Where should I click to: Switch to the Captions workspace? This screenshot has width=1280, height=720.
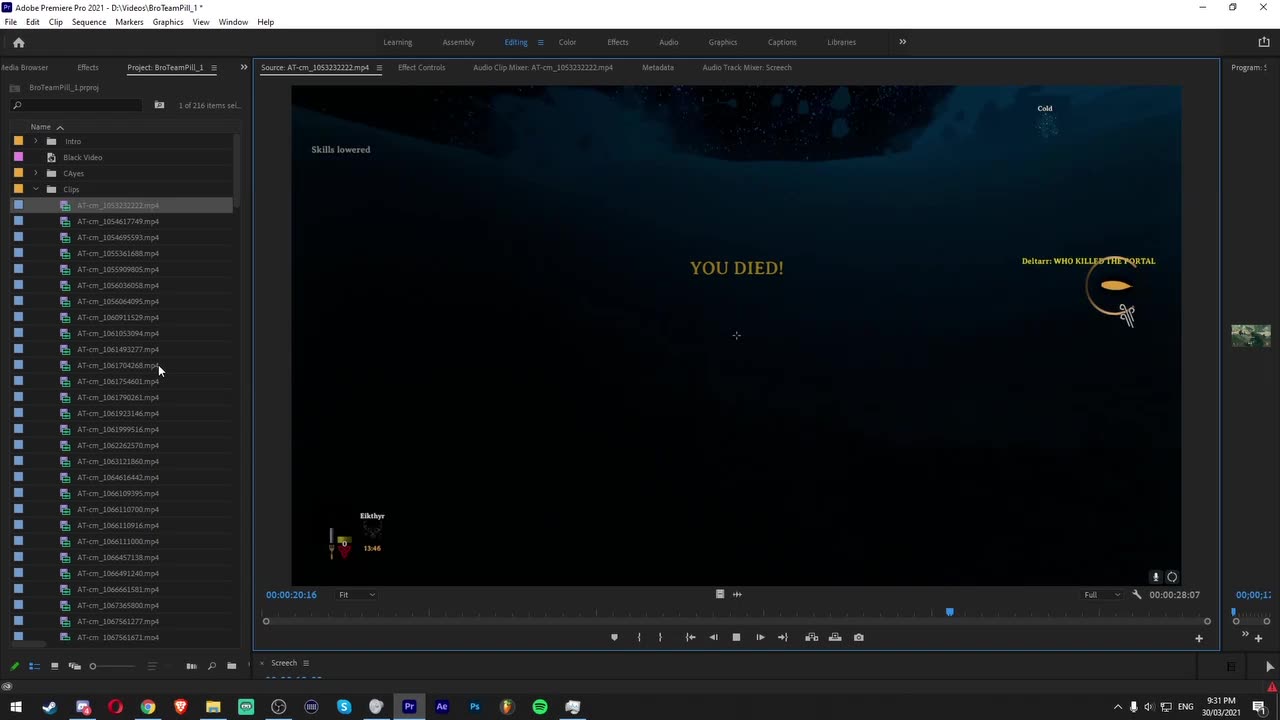click(x=782, y=42)
